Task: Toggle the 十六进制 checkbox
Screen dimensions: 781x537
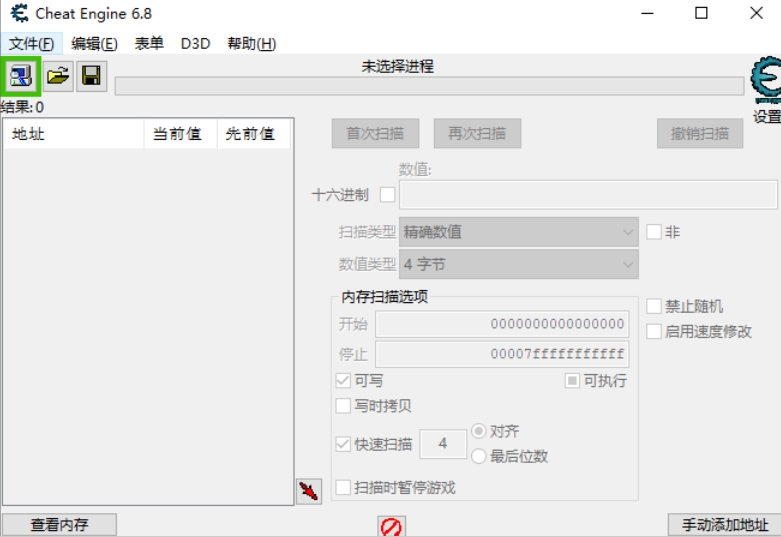Action: [x=387, y=194]
